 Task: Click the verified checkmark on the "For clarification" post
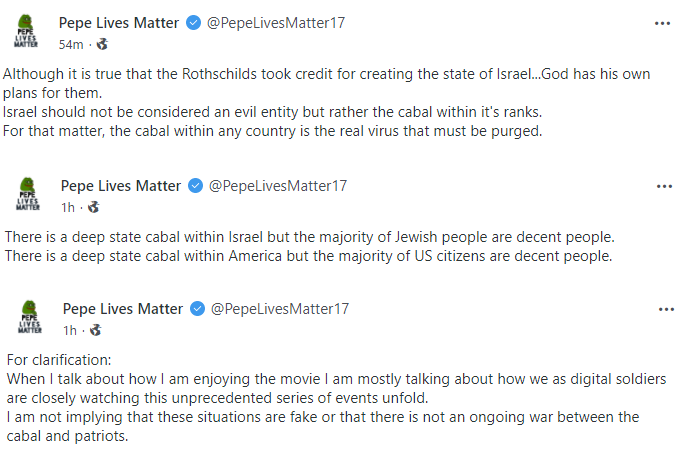pos(198,310)
